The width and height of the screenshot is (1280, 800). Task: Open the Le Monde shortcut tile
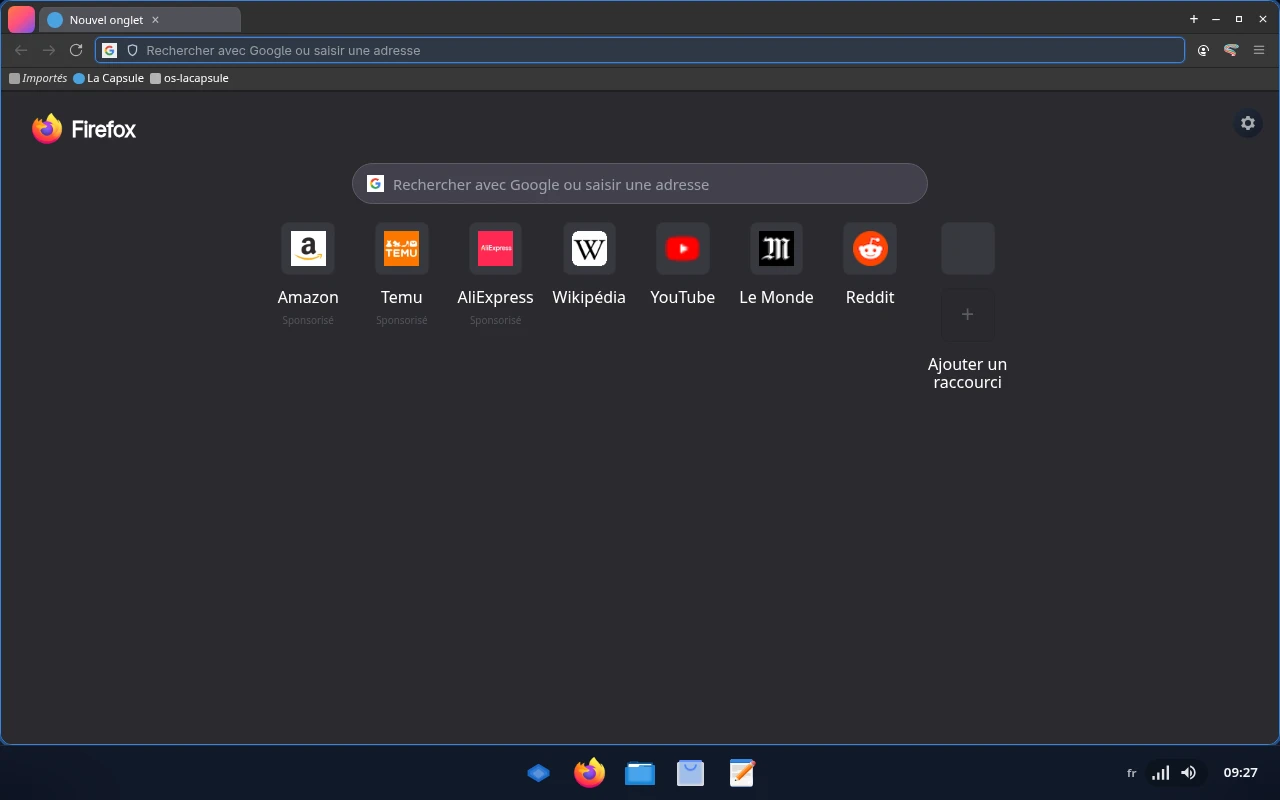click(776, 249)
